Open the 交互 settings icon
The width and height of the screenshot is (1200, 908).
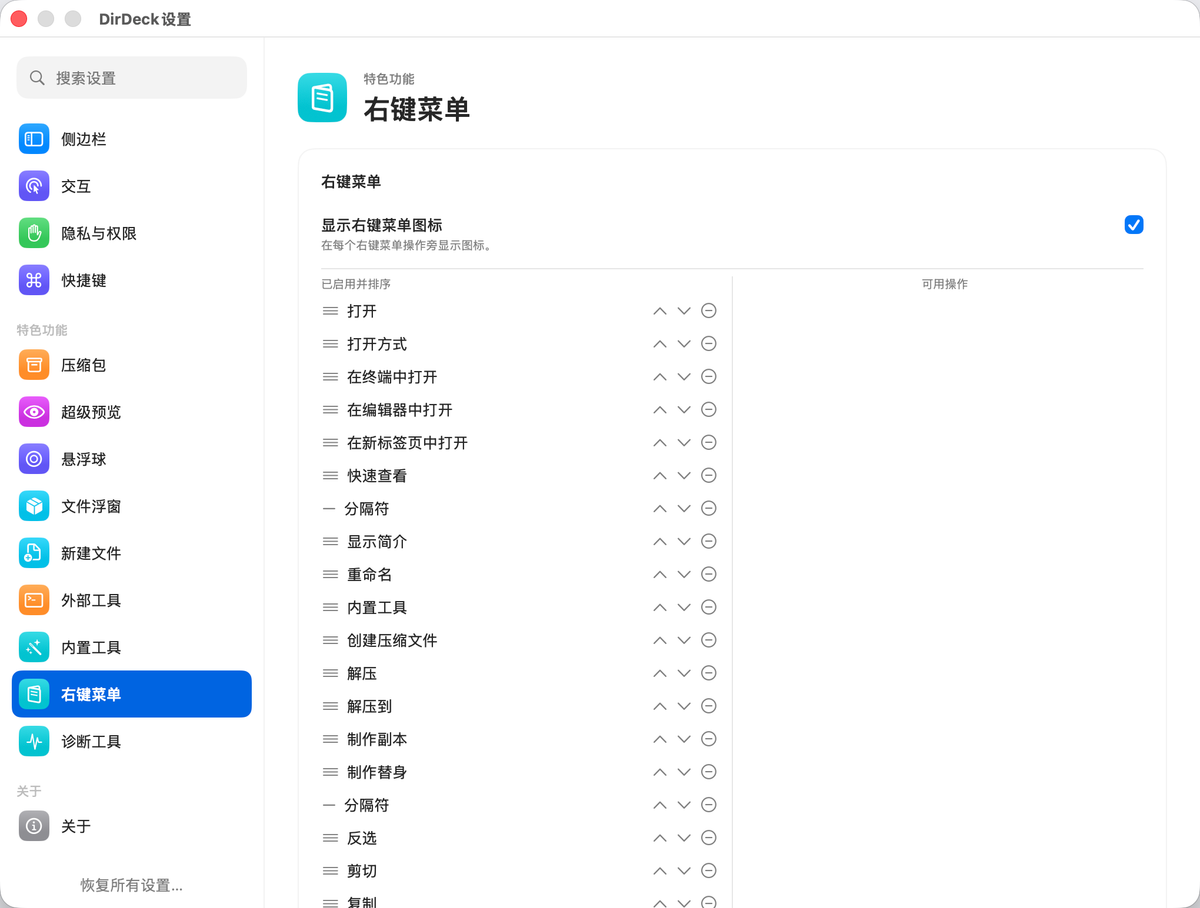click(x=34, y=186)
